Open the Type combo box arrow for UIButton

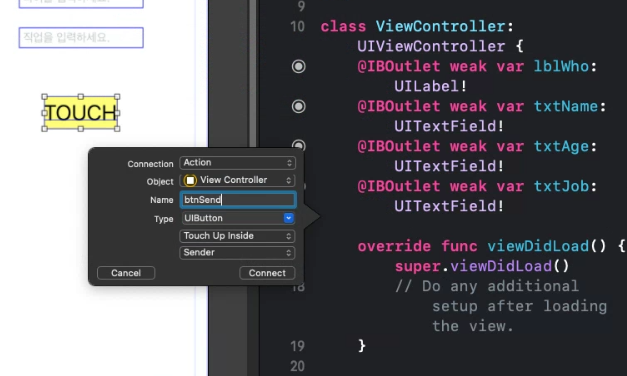[x=288, y=218]
